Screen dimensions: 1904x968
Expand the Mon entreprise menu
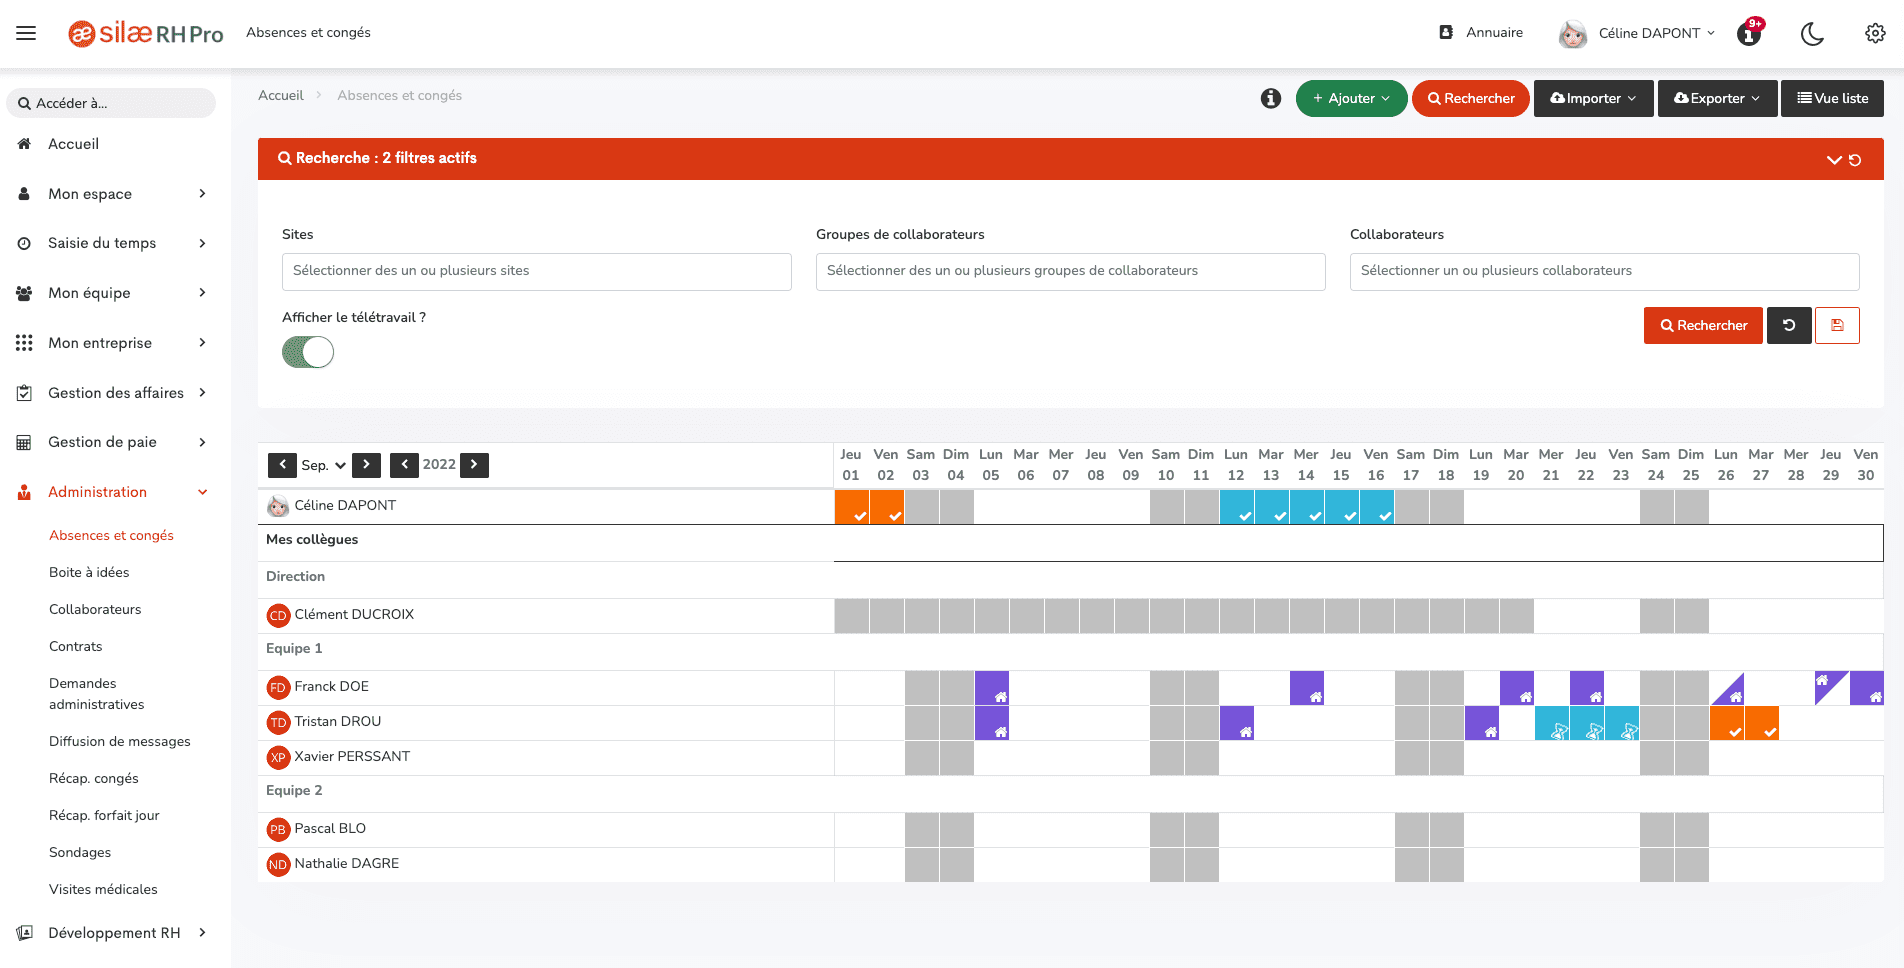tap(101, 343)
